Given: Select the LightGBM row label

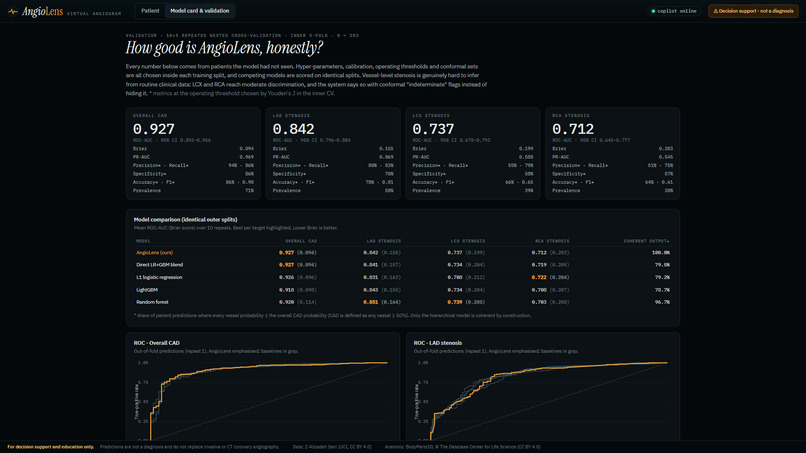Looking at the screenshot, I should 147,290.
